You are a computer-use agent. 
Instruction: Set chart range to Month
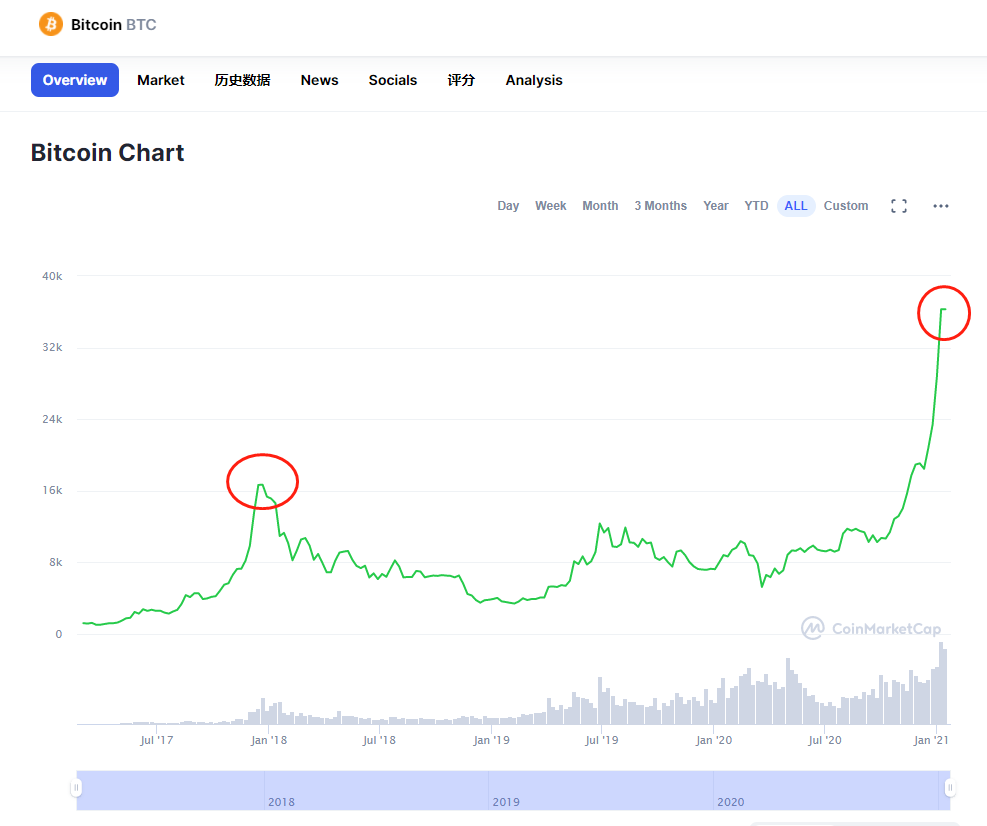tap(600, 206)
